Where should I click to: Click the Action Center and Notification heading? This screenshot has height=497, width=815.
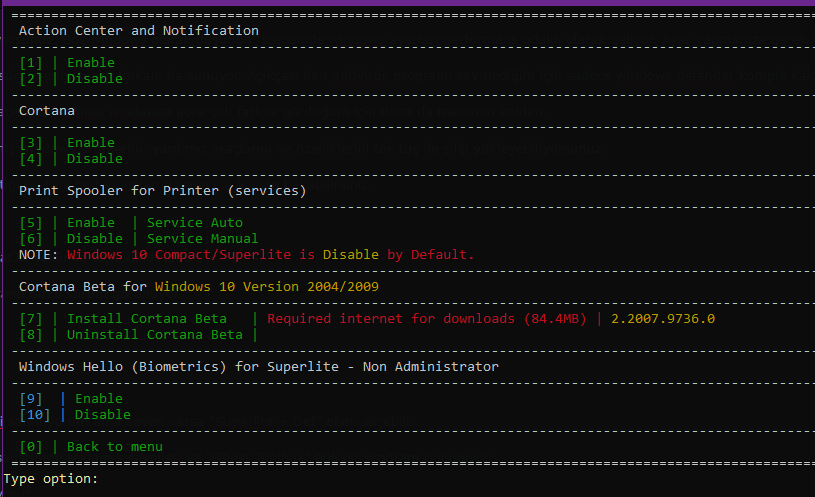[139, 31]
